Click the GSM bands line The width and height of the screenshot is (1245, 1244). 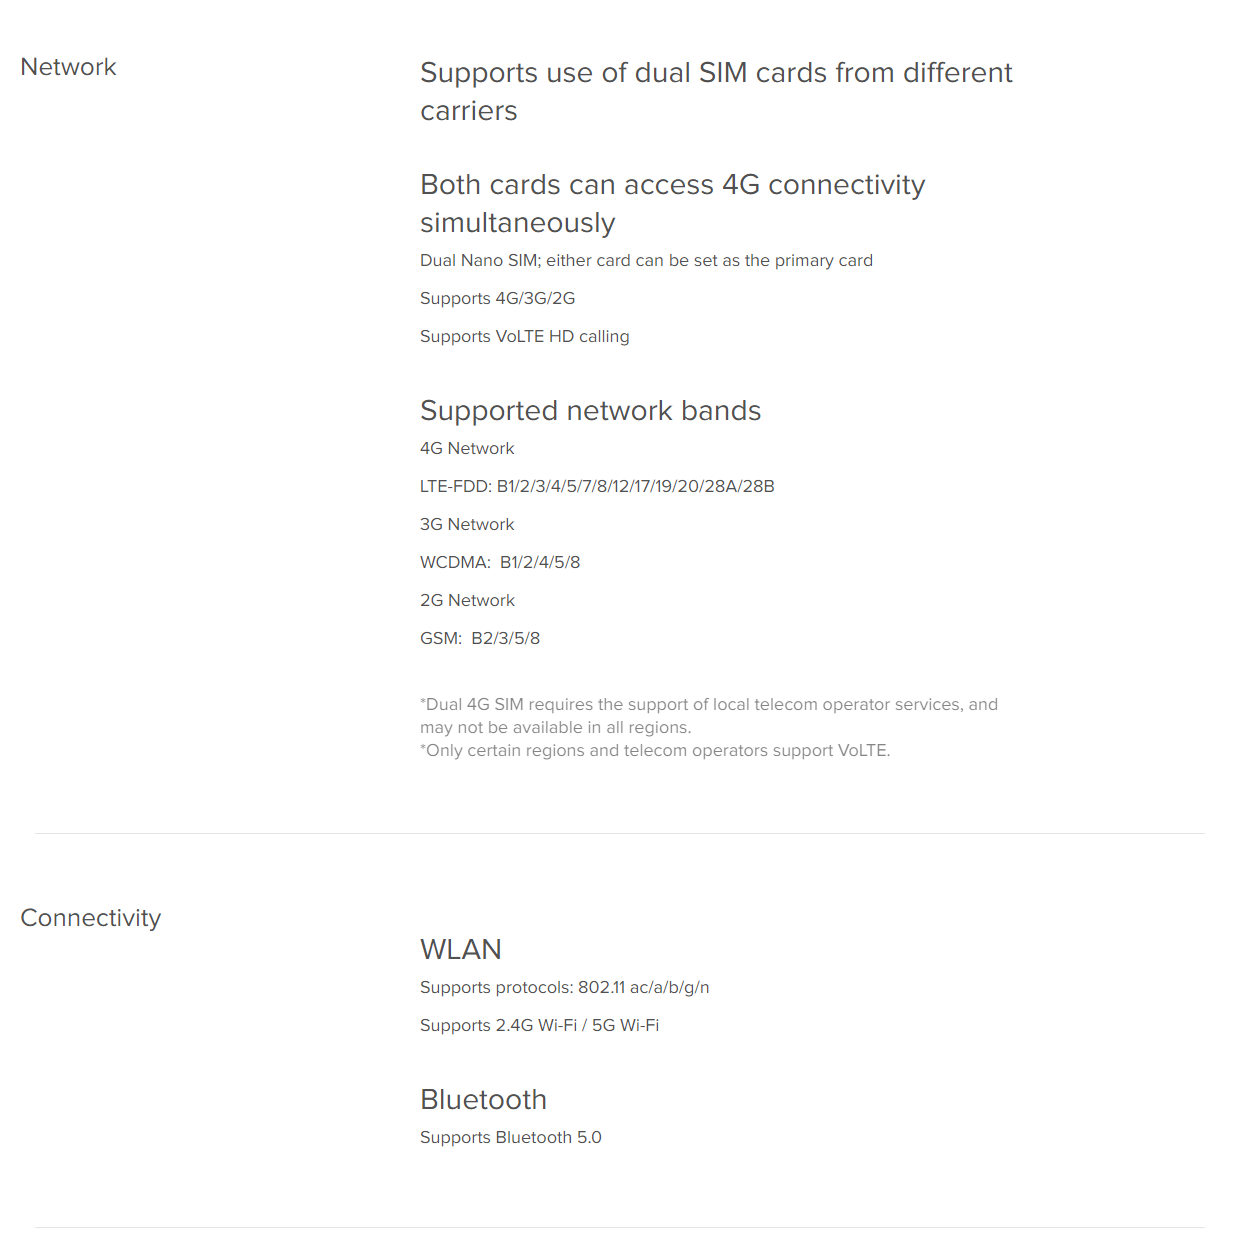pos(480,639)
